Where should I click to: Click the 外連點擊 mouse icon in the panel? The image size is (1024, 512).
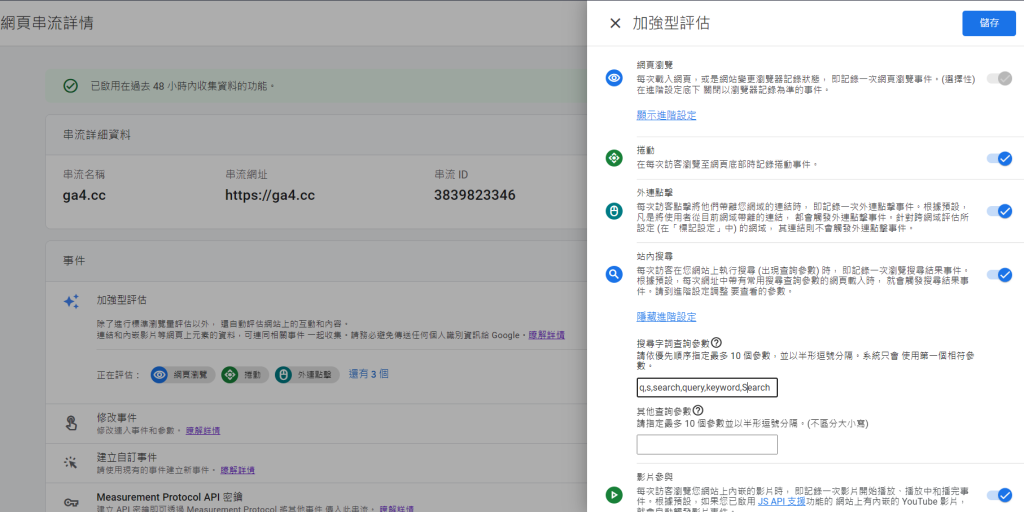tap(614, 211)
